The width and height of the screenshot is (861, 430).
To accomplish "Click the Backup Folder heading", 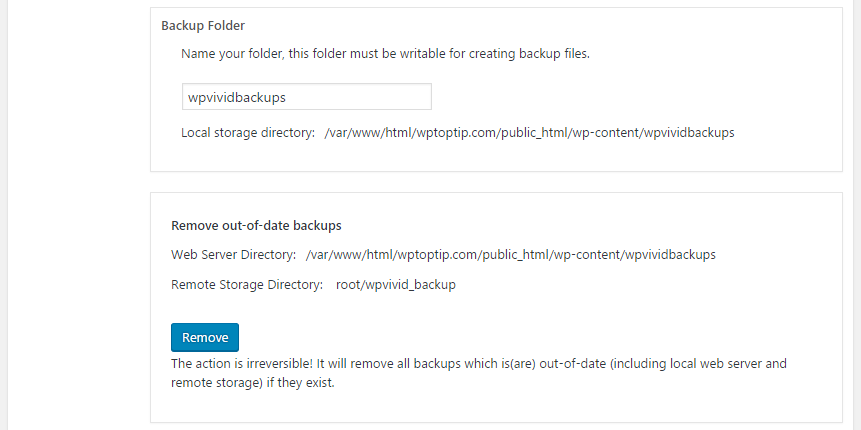I will click(203, 25).
